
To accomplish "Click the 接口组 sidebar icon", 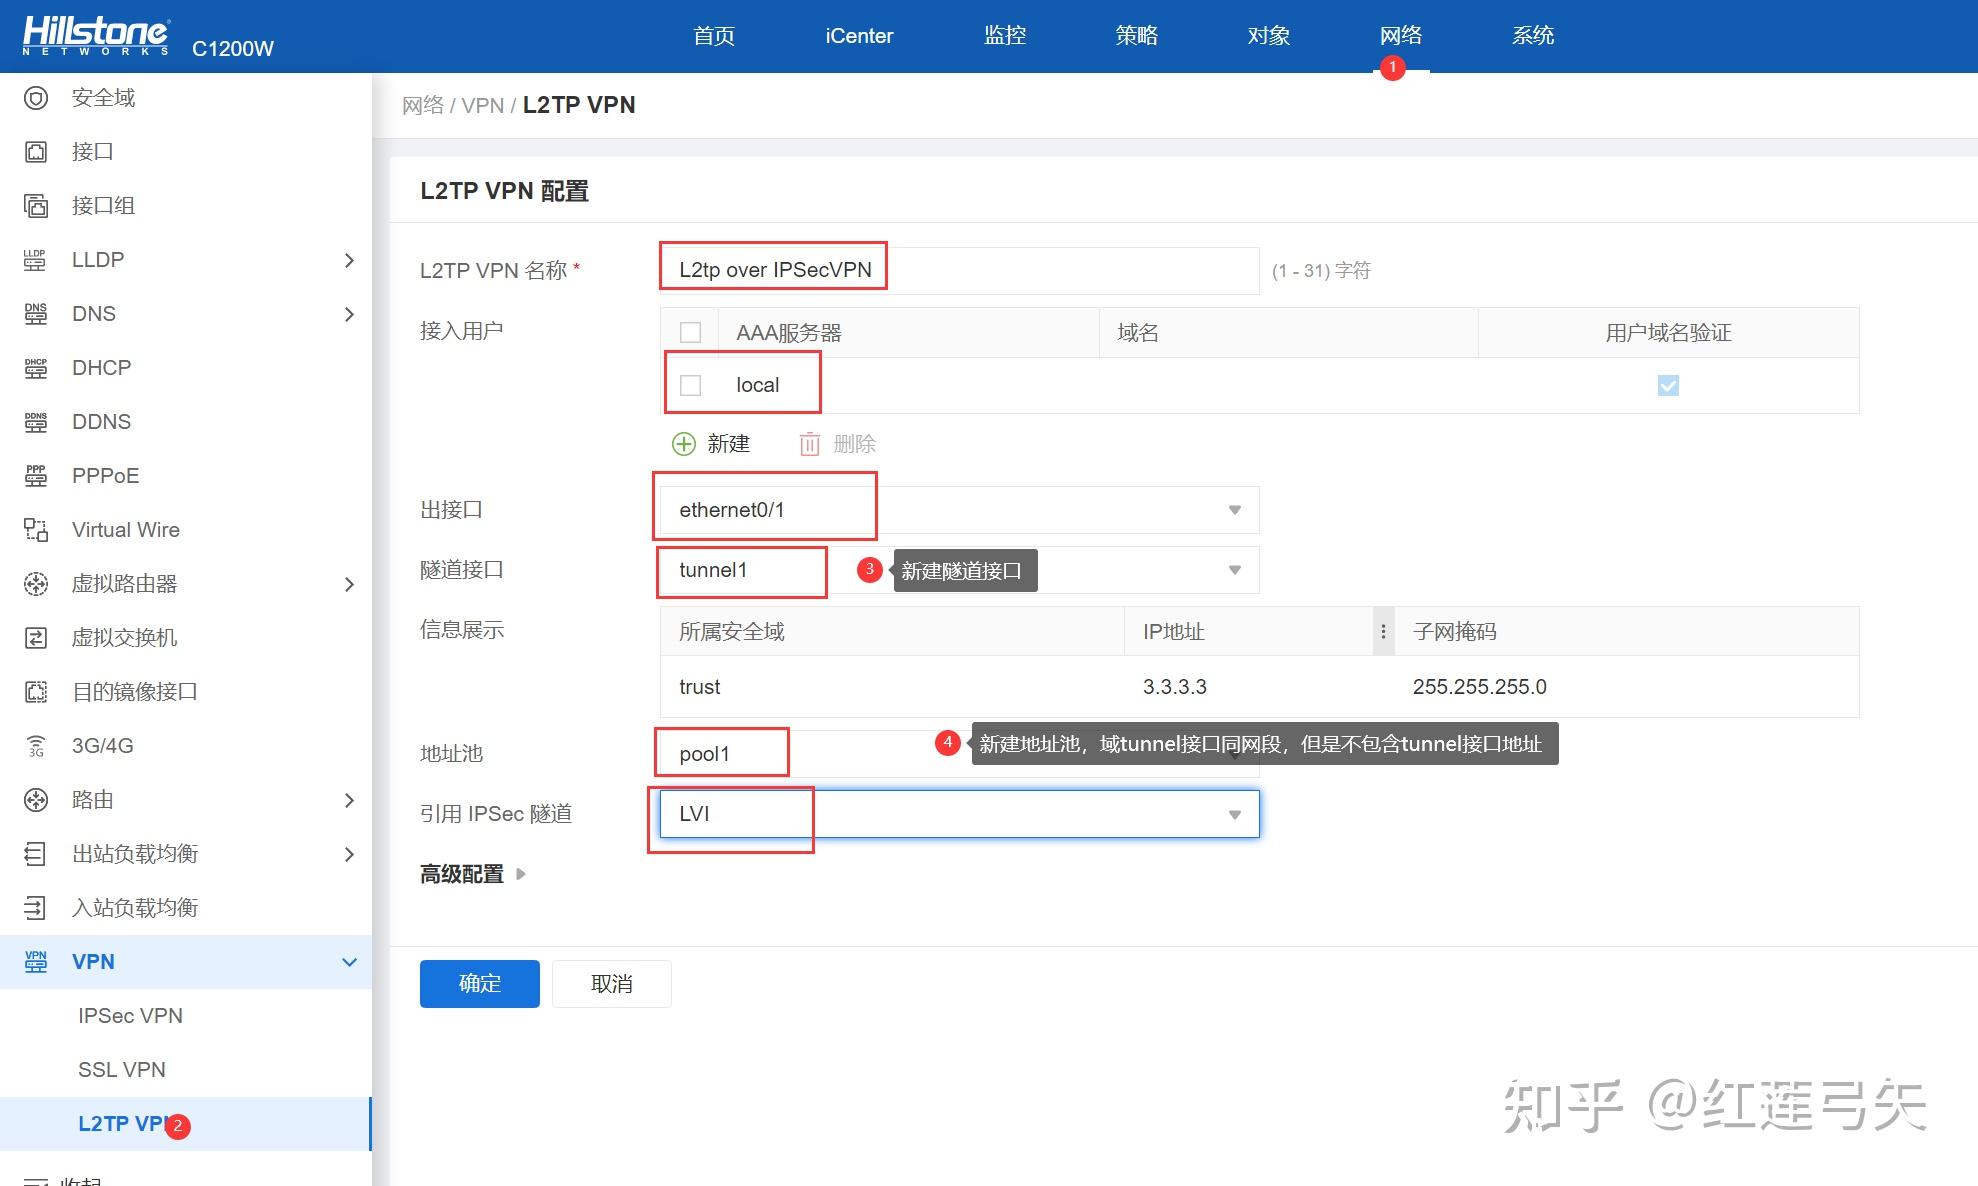I will 36,206.
